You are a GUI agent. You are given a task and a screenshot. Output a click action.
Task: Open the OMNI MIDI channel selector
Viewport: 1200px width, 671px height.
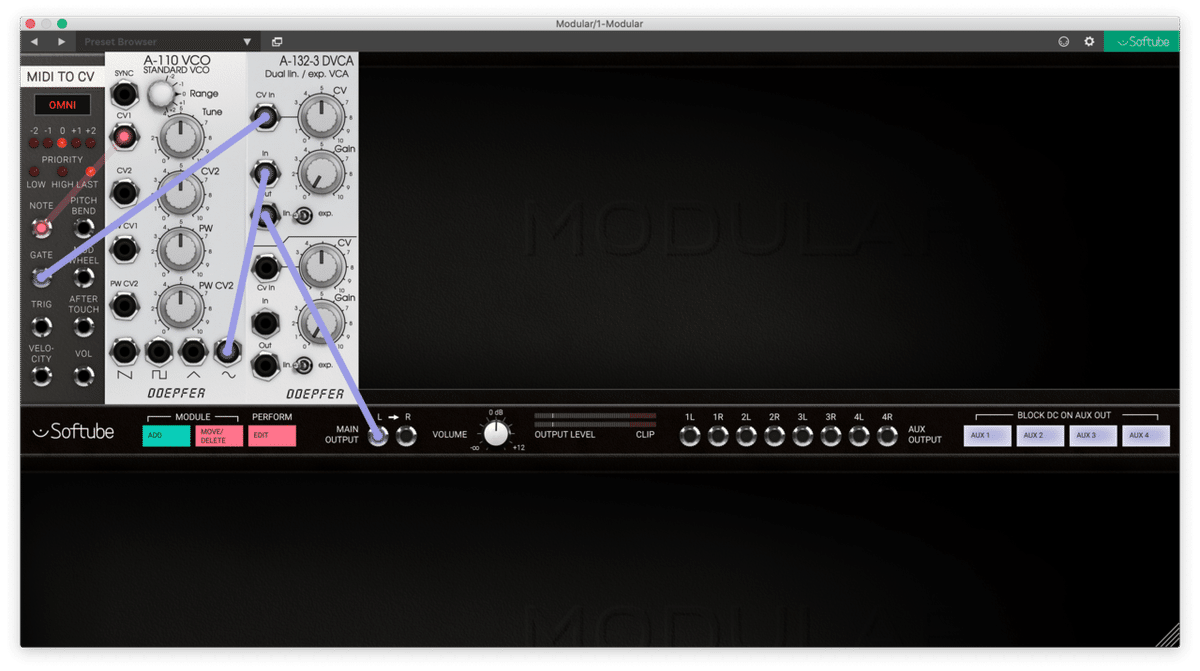pos(63,105)
